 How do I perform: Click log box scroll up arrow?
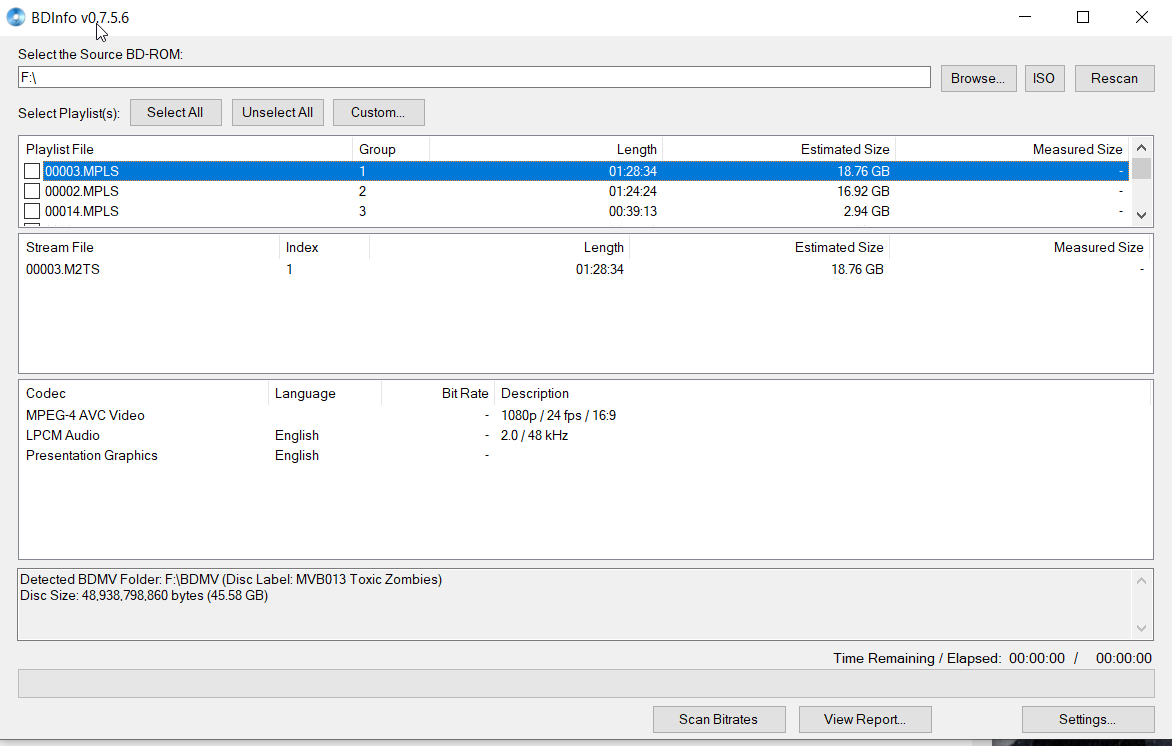tap(1141, 580)
